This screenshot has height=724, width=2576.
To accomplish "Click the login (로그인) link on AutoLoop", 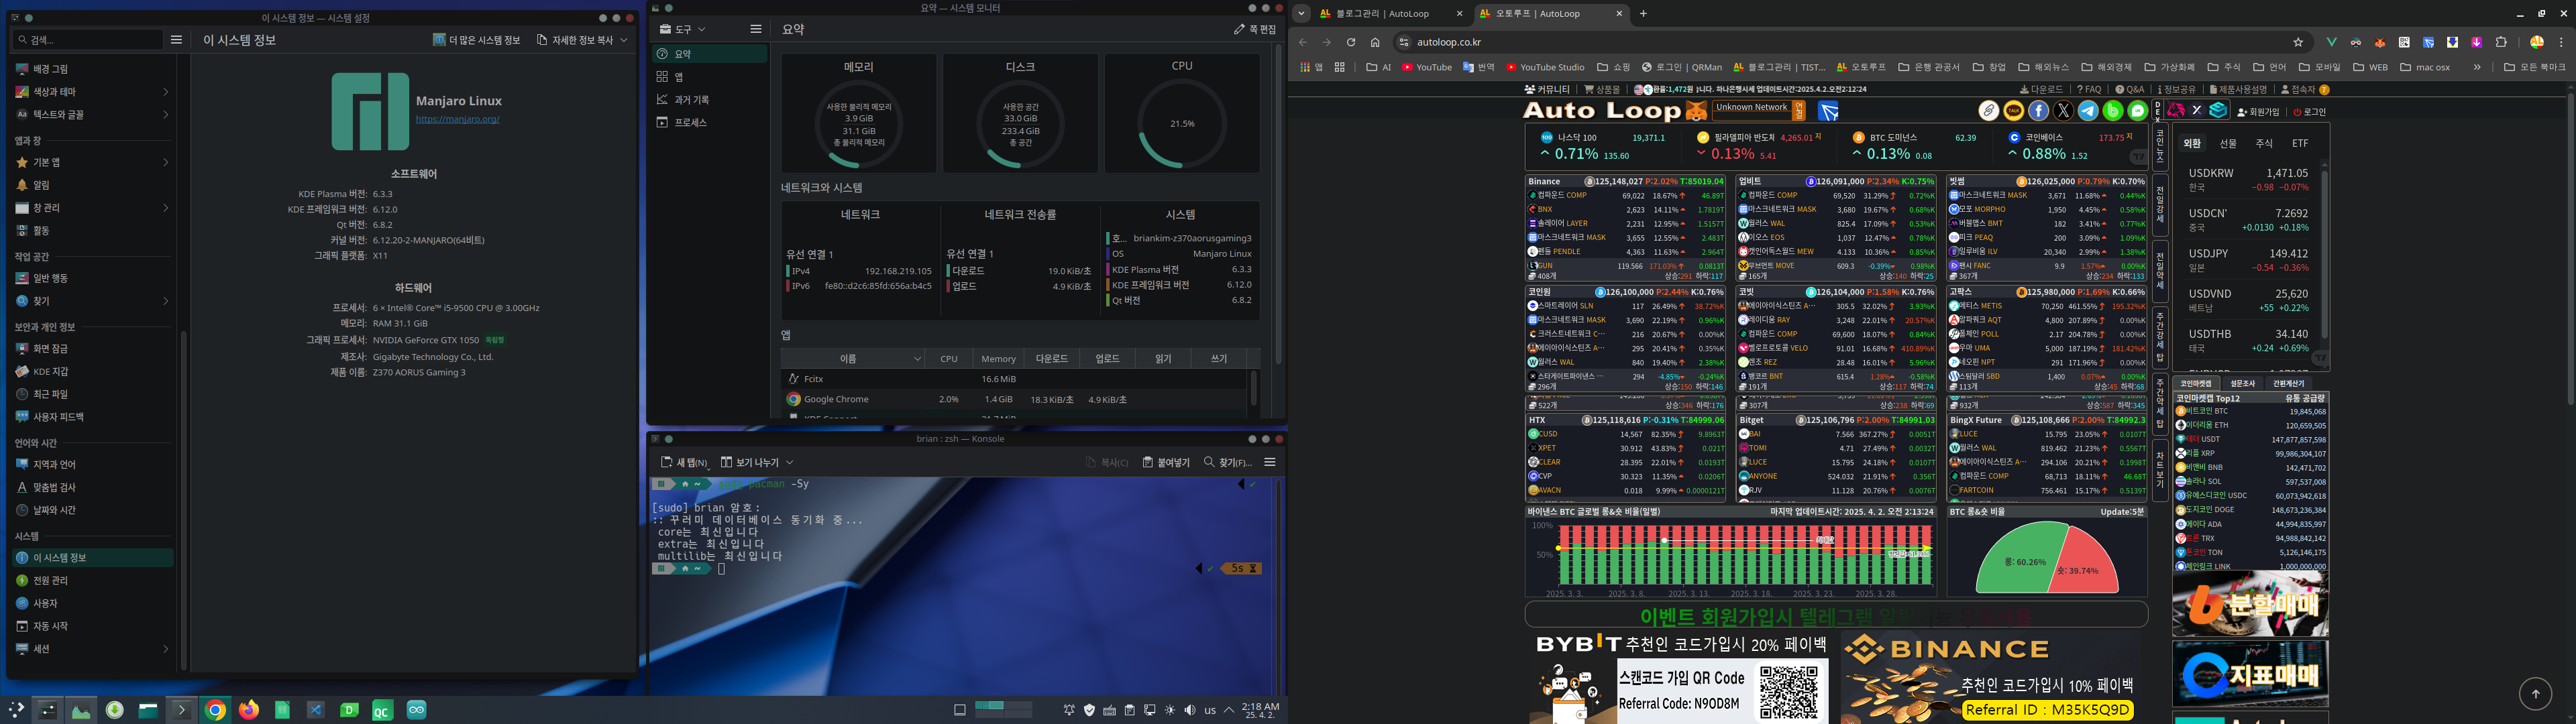I will (x=2311, y=112).
